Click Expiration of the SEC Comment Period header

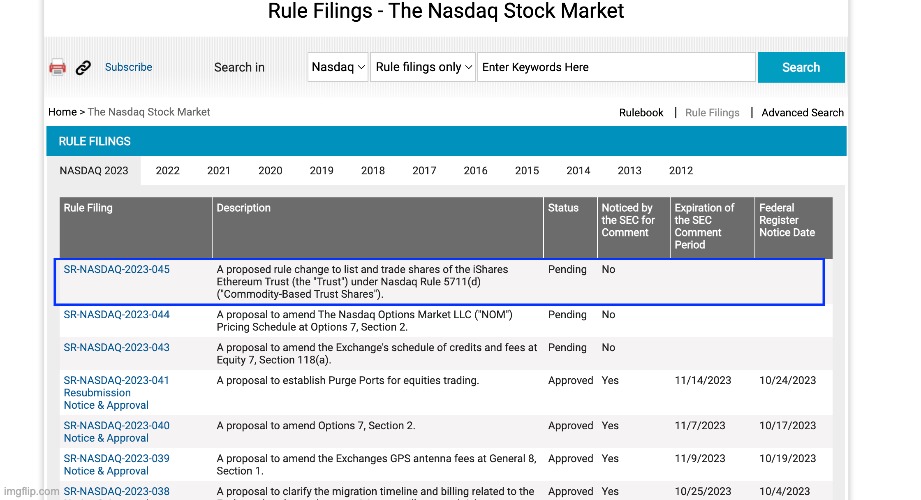click(712, 227)
